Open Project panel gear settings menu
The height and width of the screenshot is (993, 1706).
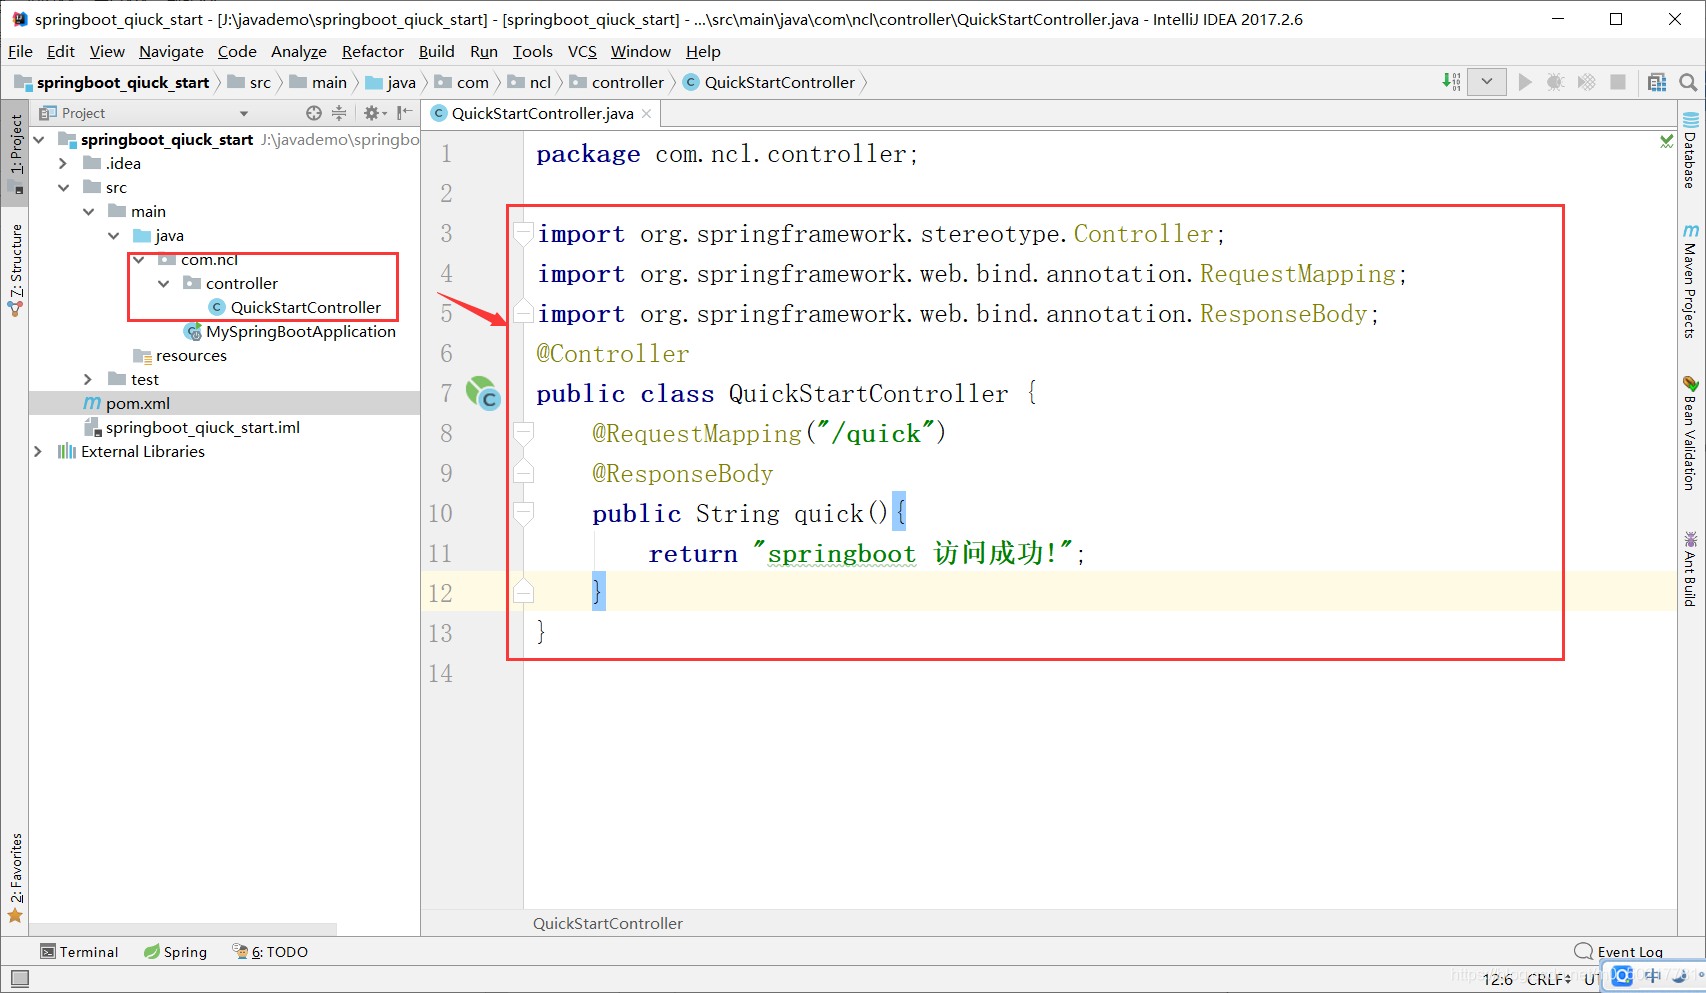[x=373, y=113]
